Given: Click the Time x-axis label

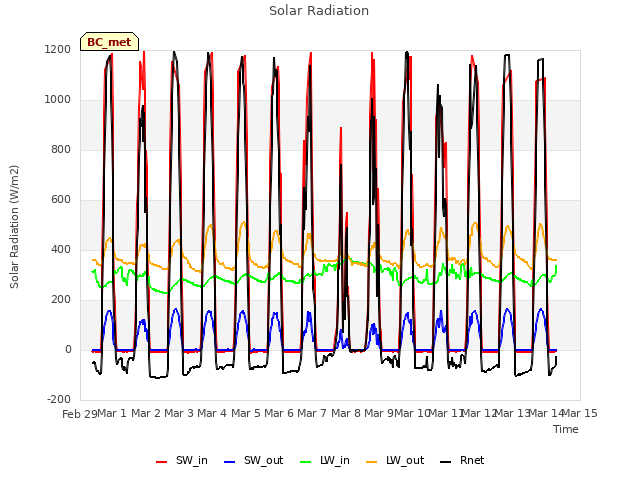Looking at the screenshot, I should (566, 429).
